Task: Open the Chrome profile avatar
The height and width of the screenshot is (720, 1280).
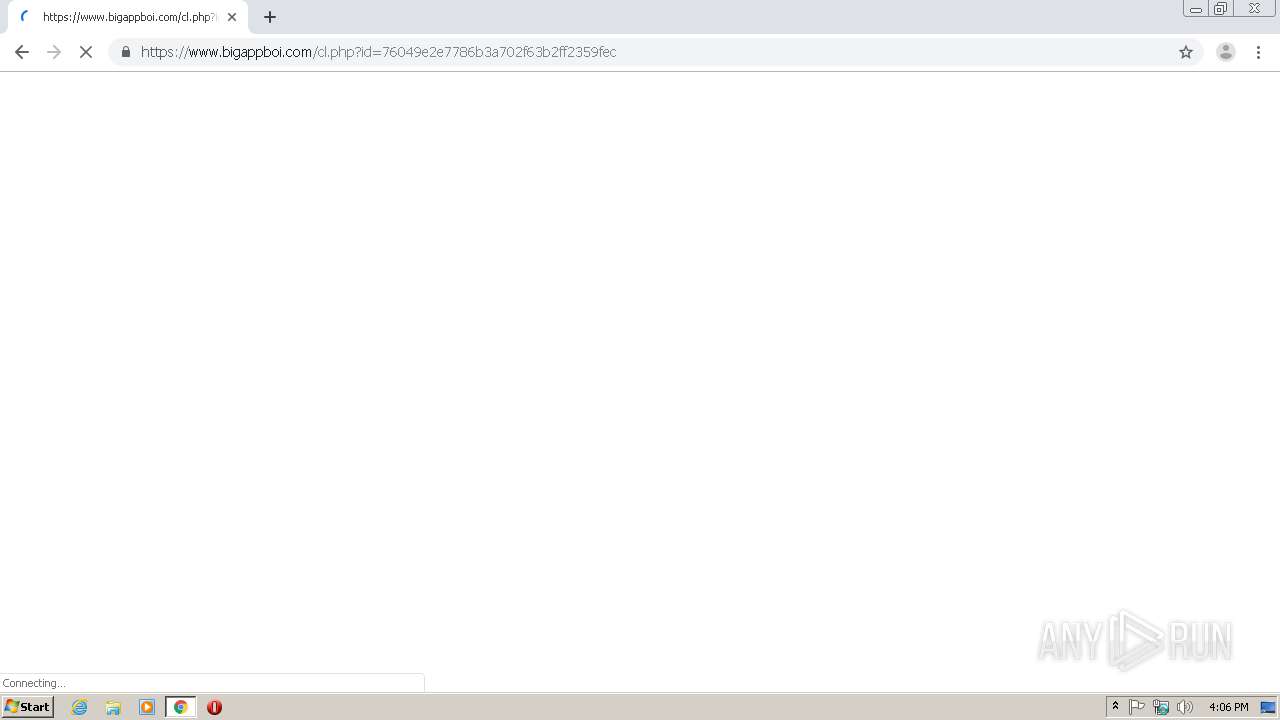Action: tap(1225, 52)
